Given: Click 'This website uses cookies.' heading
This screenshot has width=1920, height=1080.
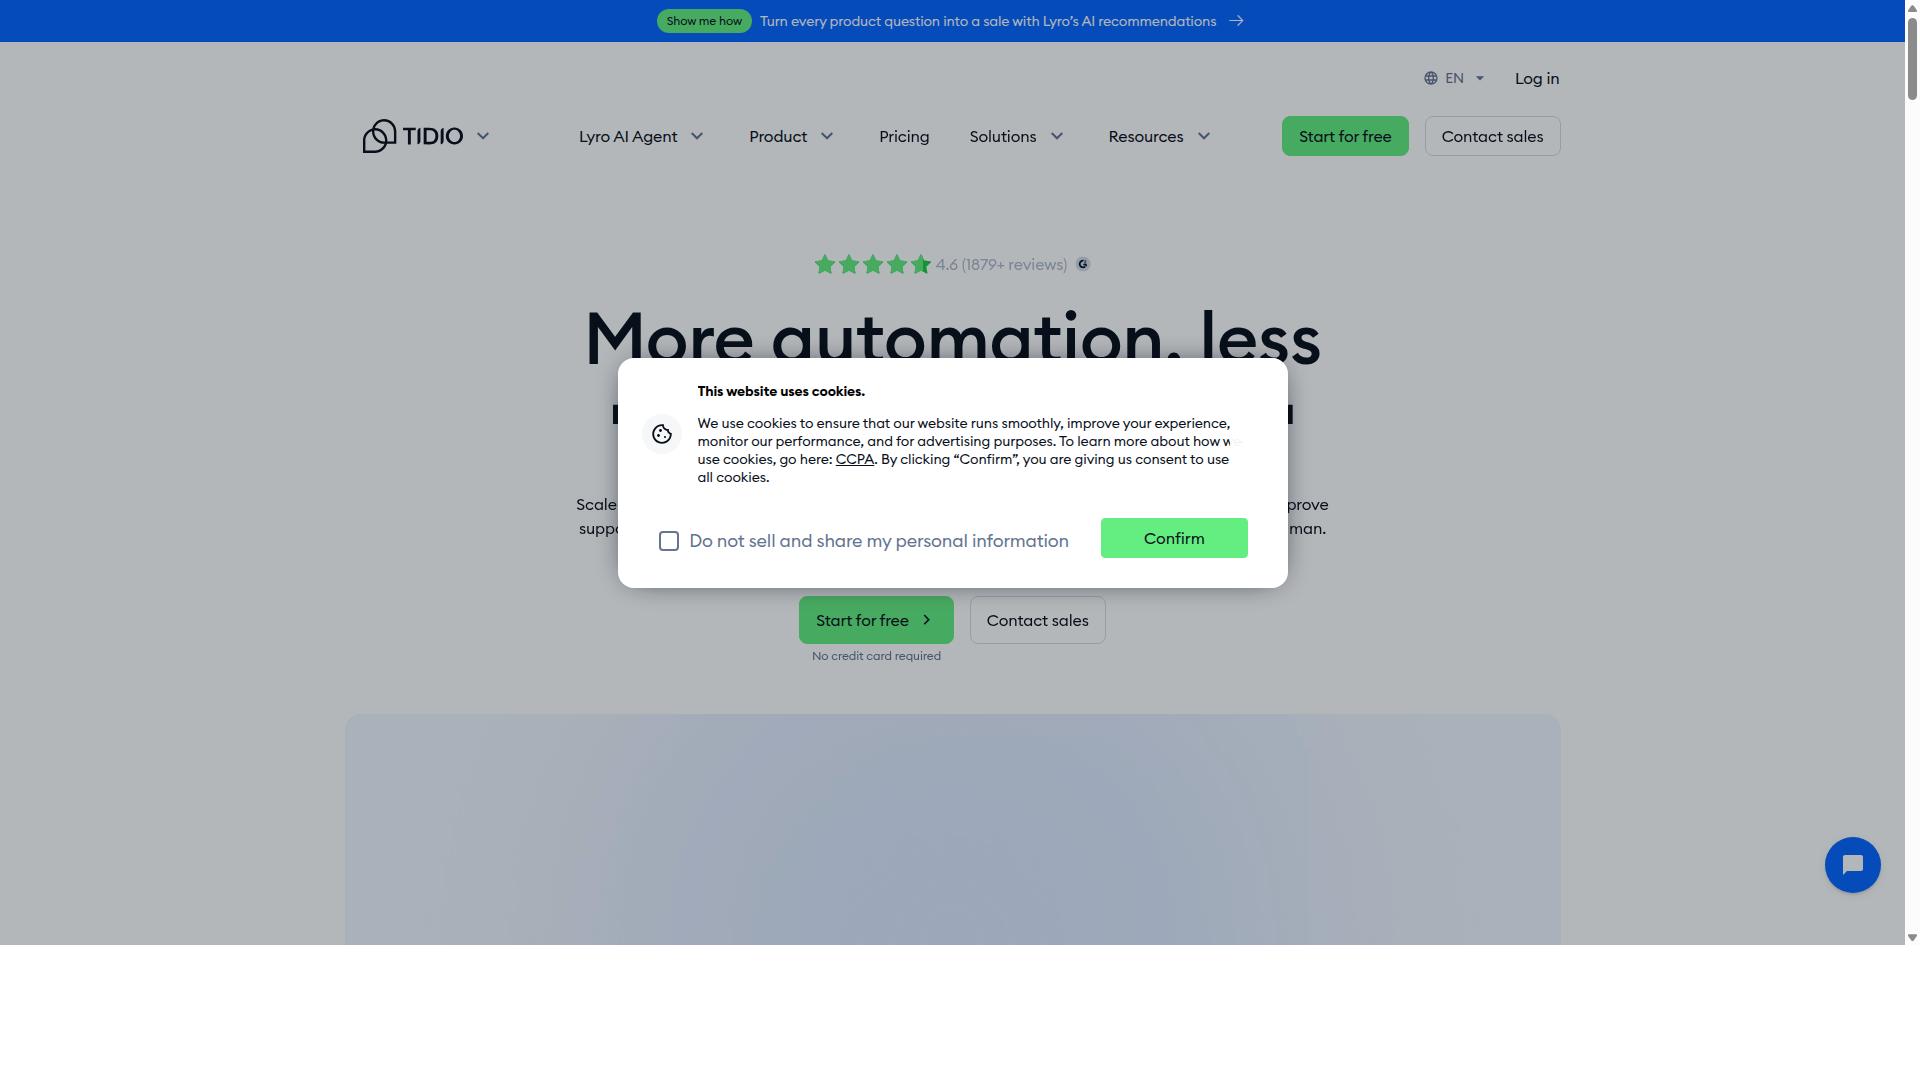Looking at the screenshot, I should pos(781,391).
